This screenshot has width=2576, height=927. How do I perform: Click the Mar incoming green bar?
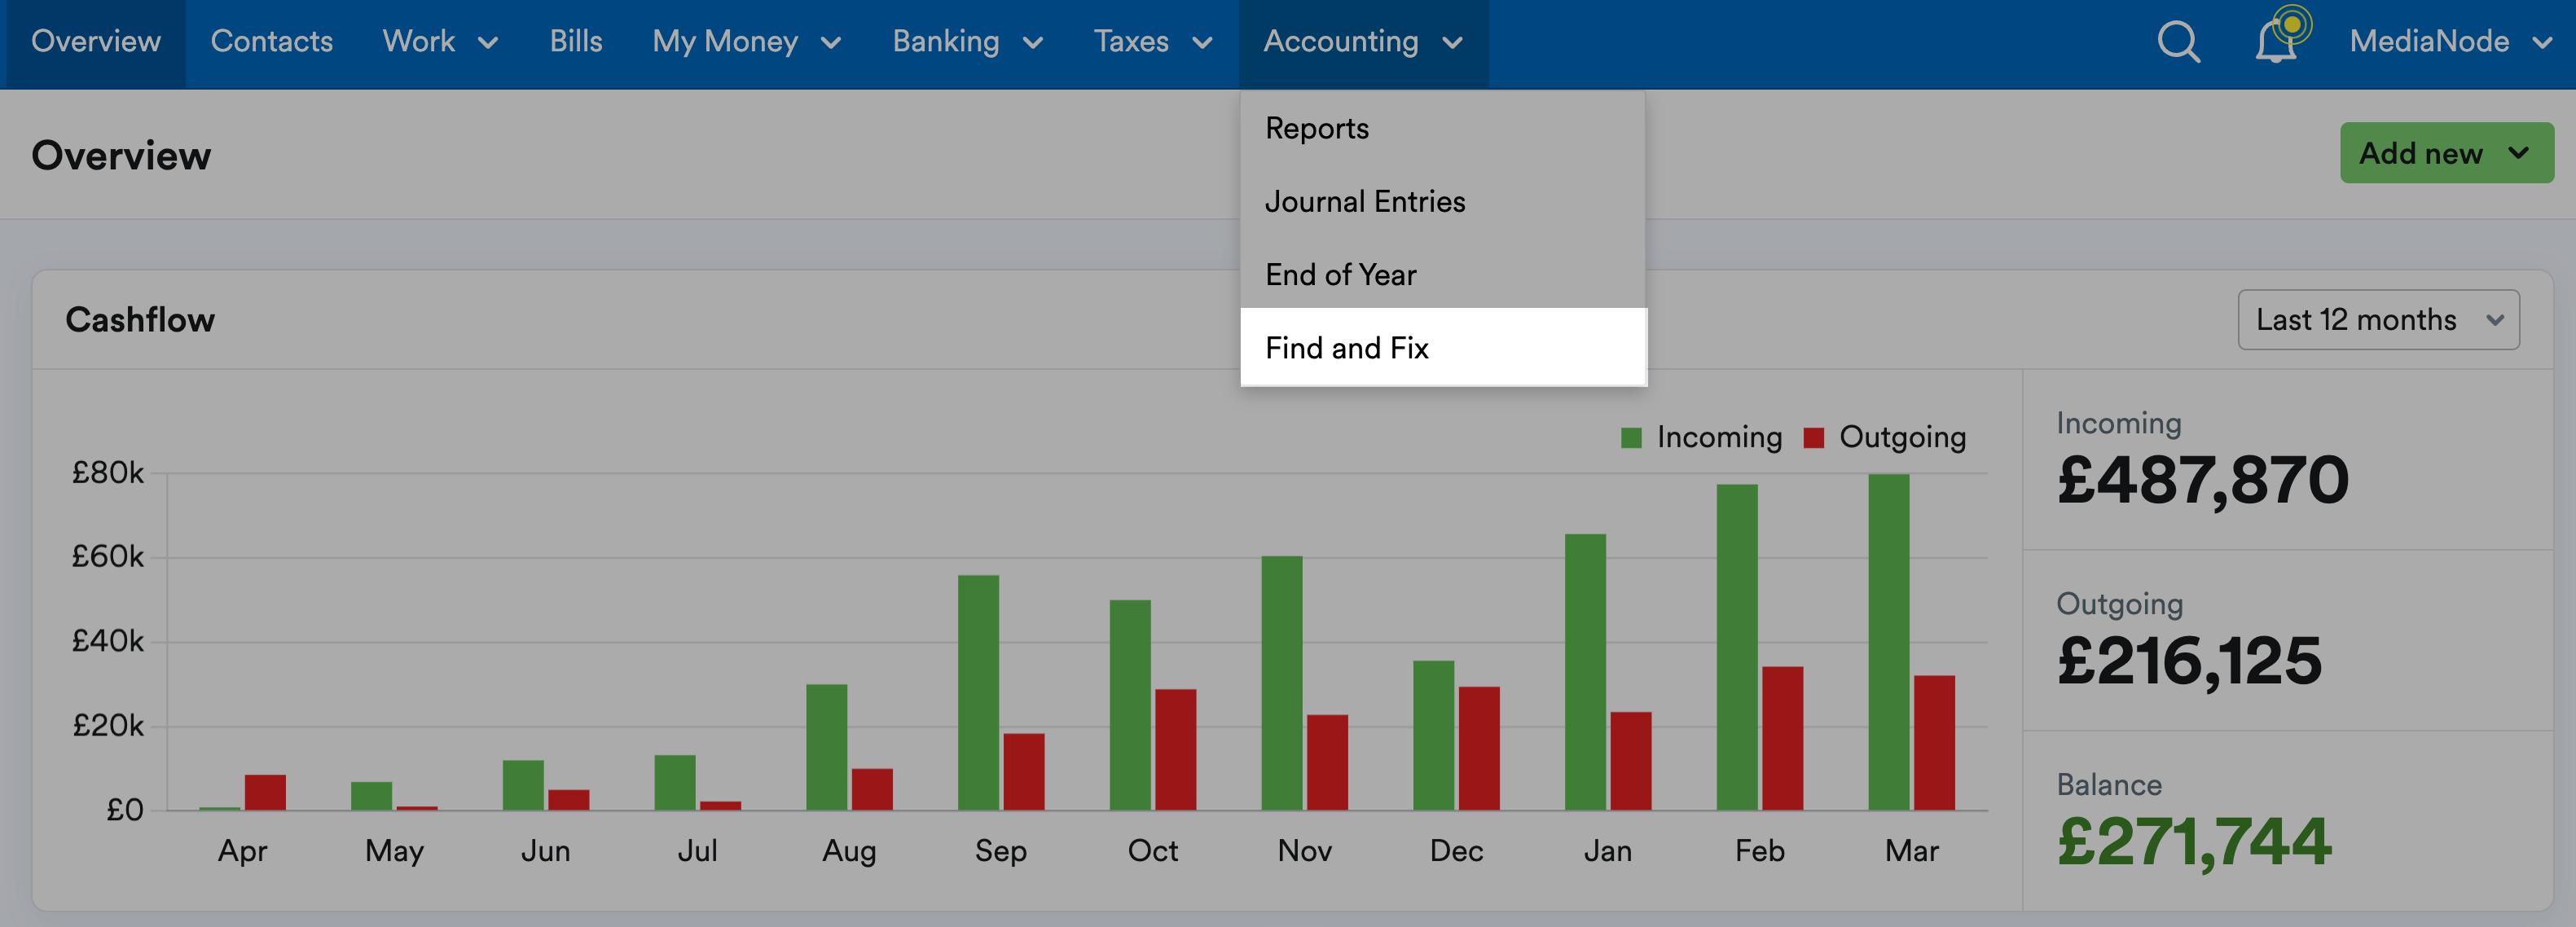click(1888, 642)
